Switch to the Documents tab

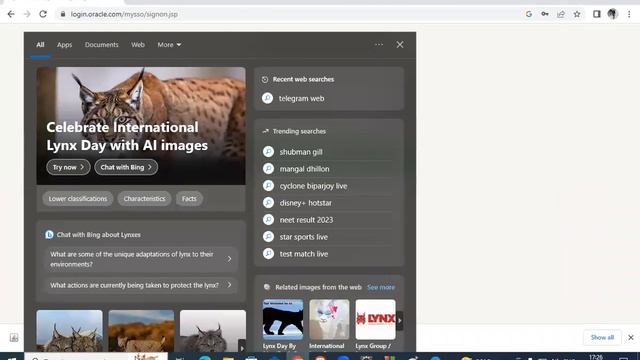(x=102, y=45)
